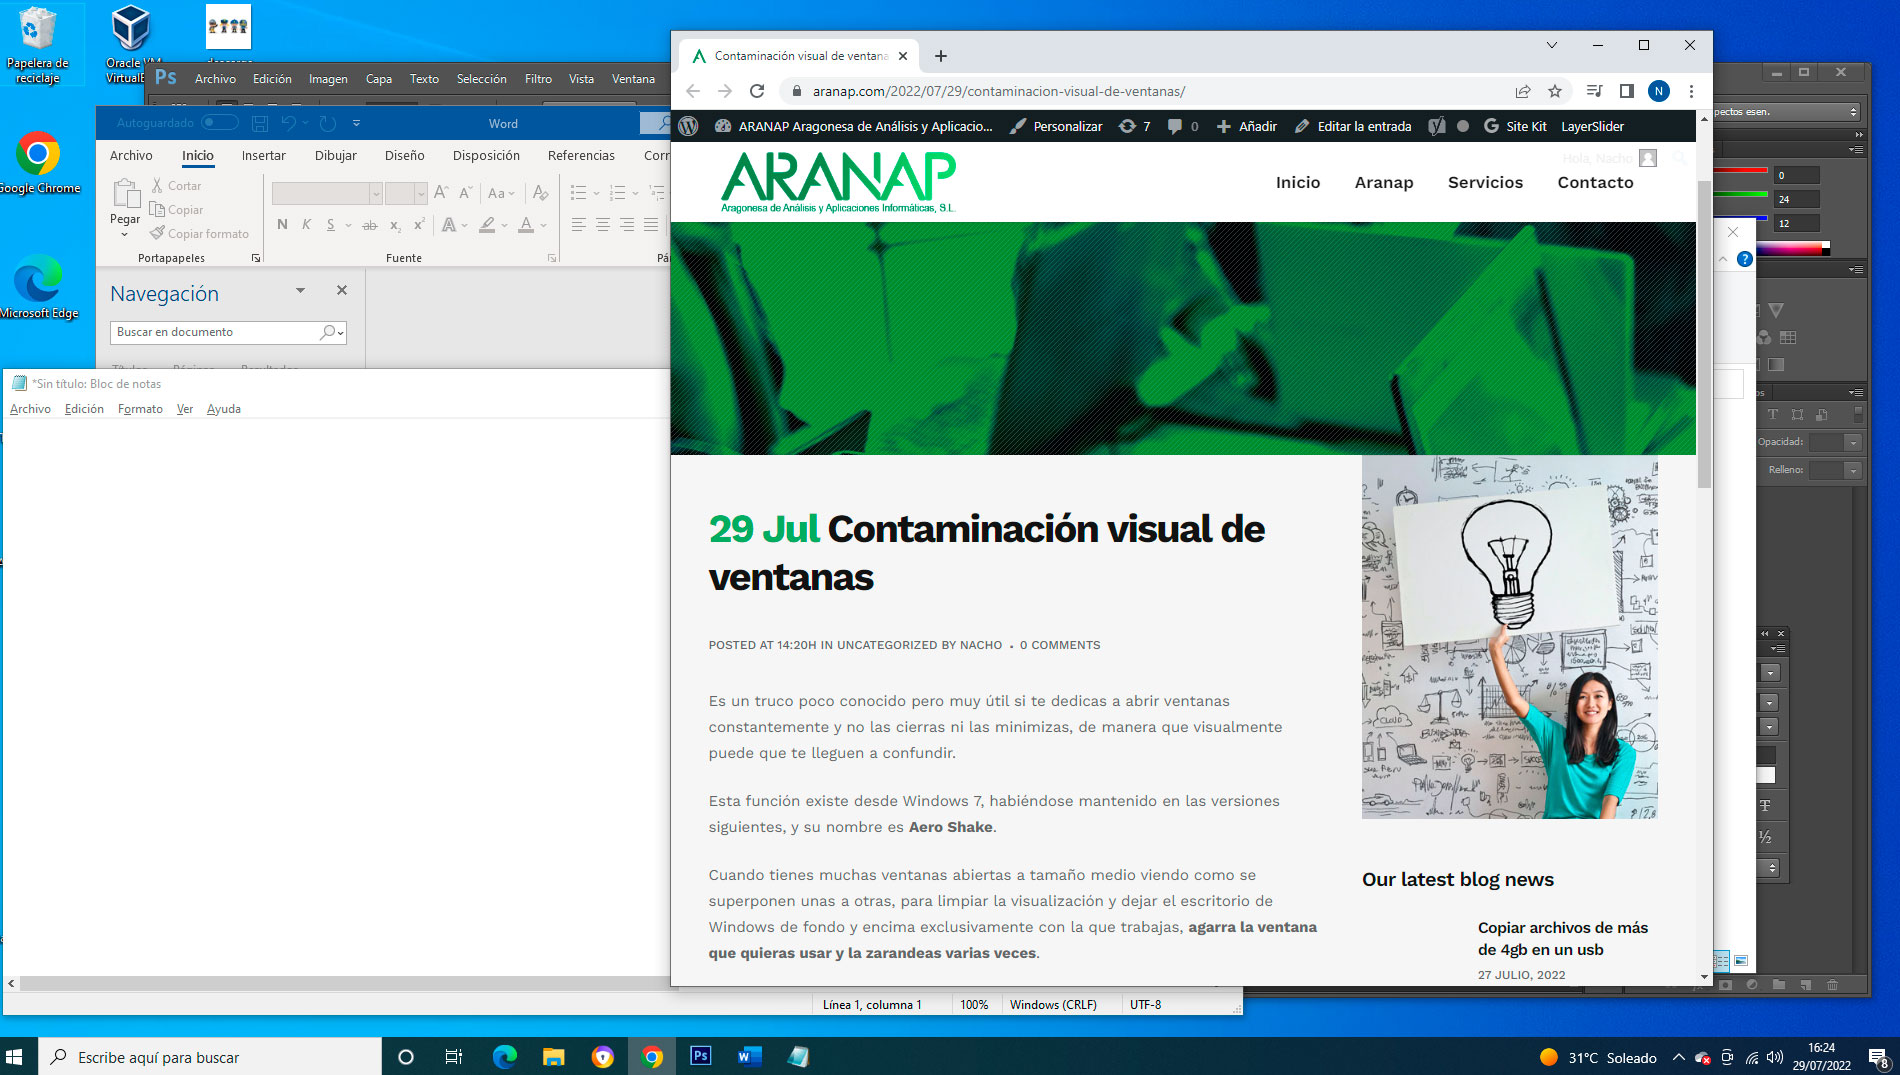Reload the page in Chrome
This screenshot has width=1900, height=1075.
click(x=757, y=91)
